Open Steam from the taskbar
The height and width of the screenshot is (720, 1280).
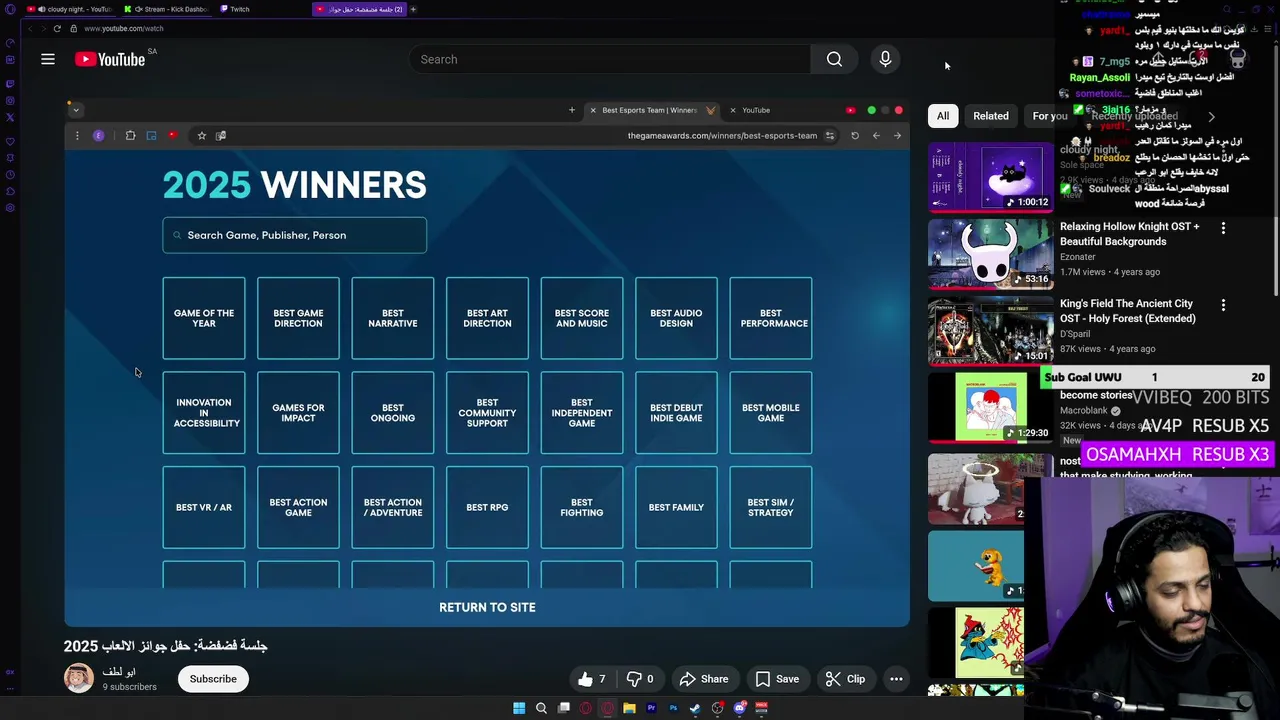coord(695,708)
